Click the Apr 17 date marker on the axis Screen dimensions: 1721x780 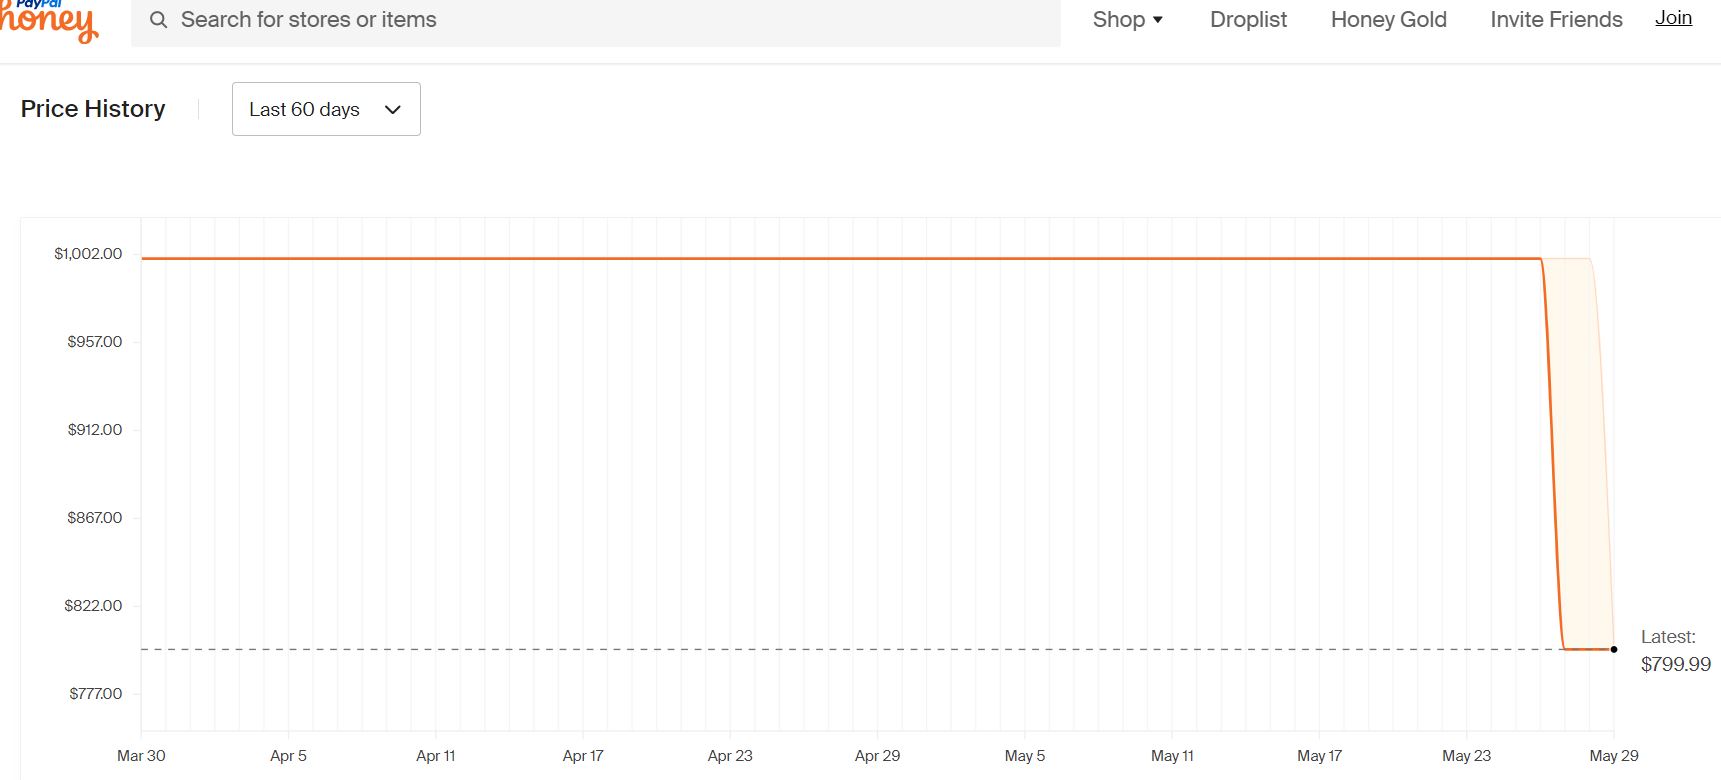[583, 756]
